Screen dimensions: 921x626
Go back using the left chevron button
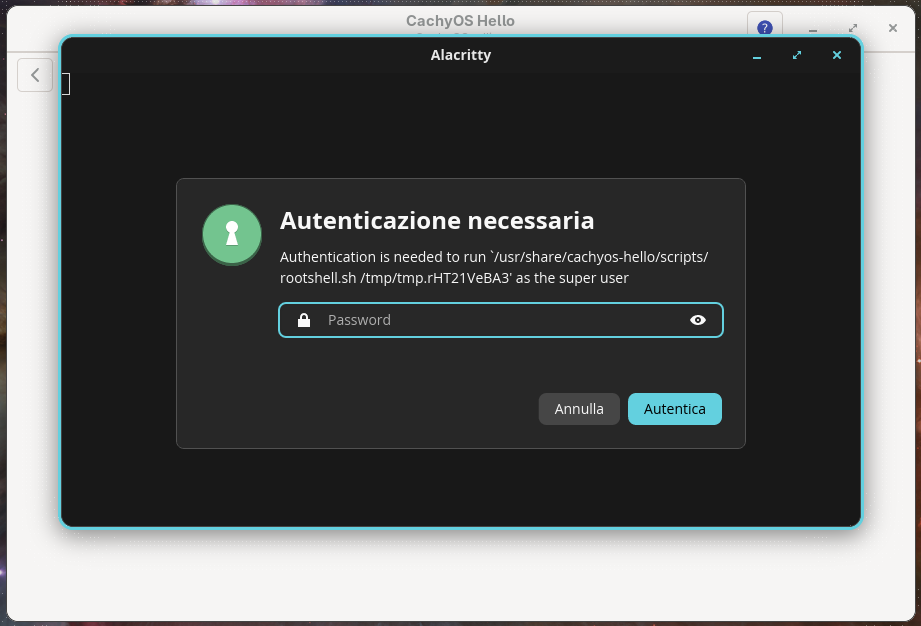pyautogui.click(x=35, y=75)
